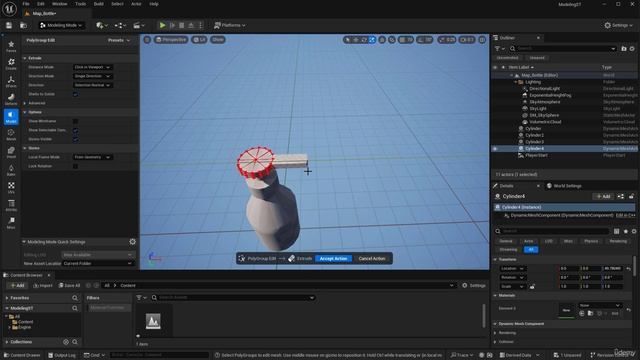Viewport: 640px width, 360px height.
Task: Activate the scale gizmo in the viewport toolbar
Action: tap(372, 40)
